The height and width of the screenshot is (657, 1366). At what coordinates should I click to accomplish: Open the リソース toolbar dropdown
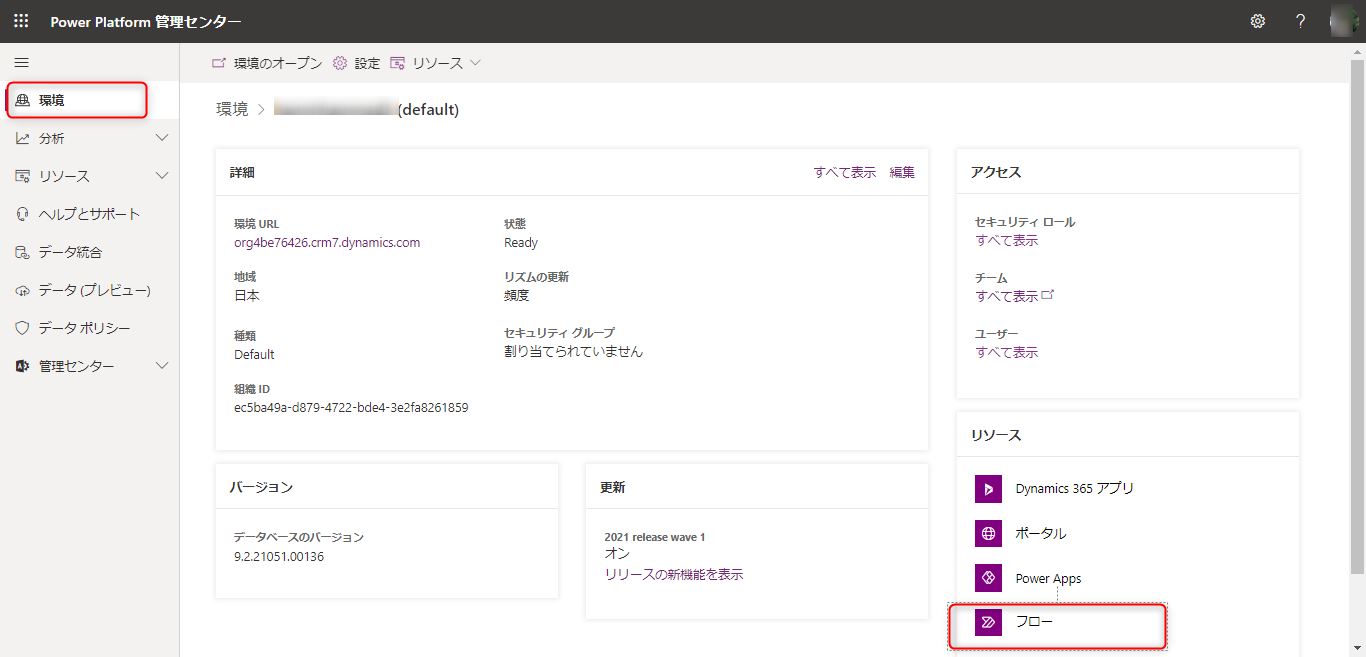pyautogui.click(x=436, y=63)
